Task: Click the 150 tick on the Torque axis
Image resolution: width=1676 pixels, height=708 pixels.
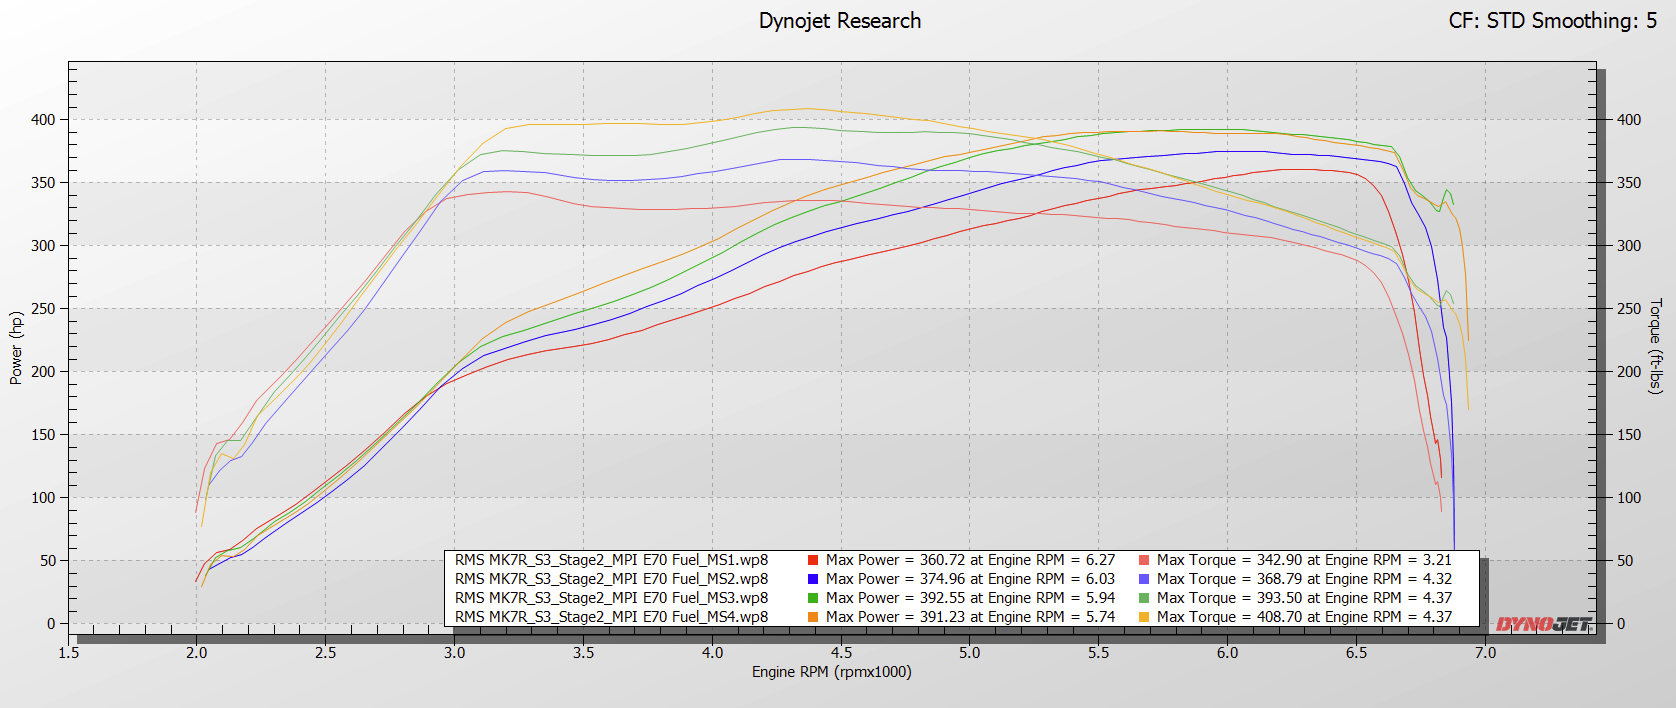Action: 1629,435
